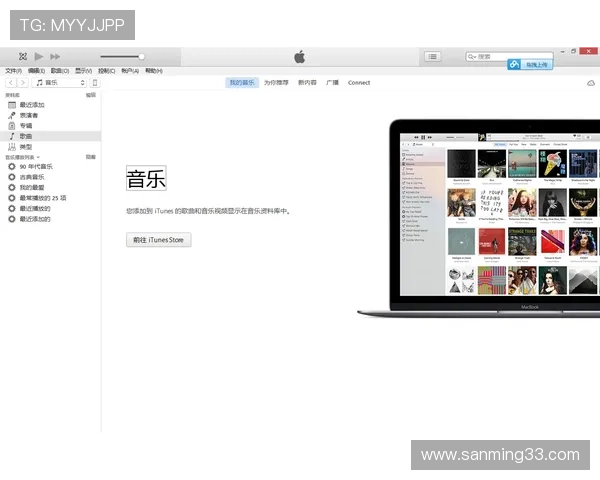600x480 pixels.
Task: Open the 编辑(E) menu
Action: coord(36,71)
